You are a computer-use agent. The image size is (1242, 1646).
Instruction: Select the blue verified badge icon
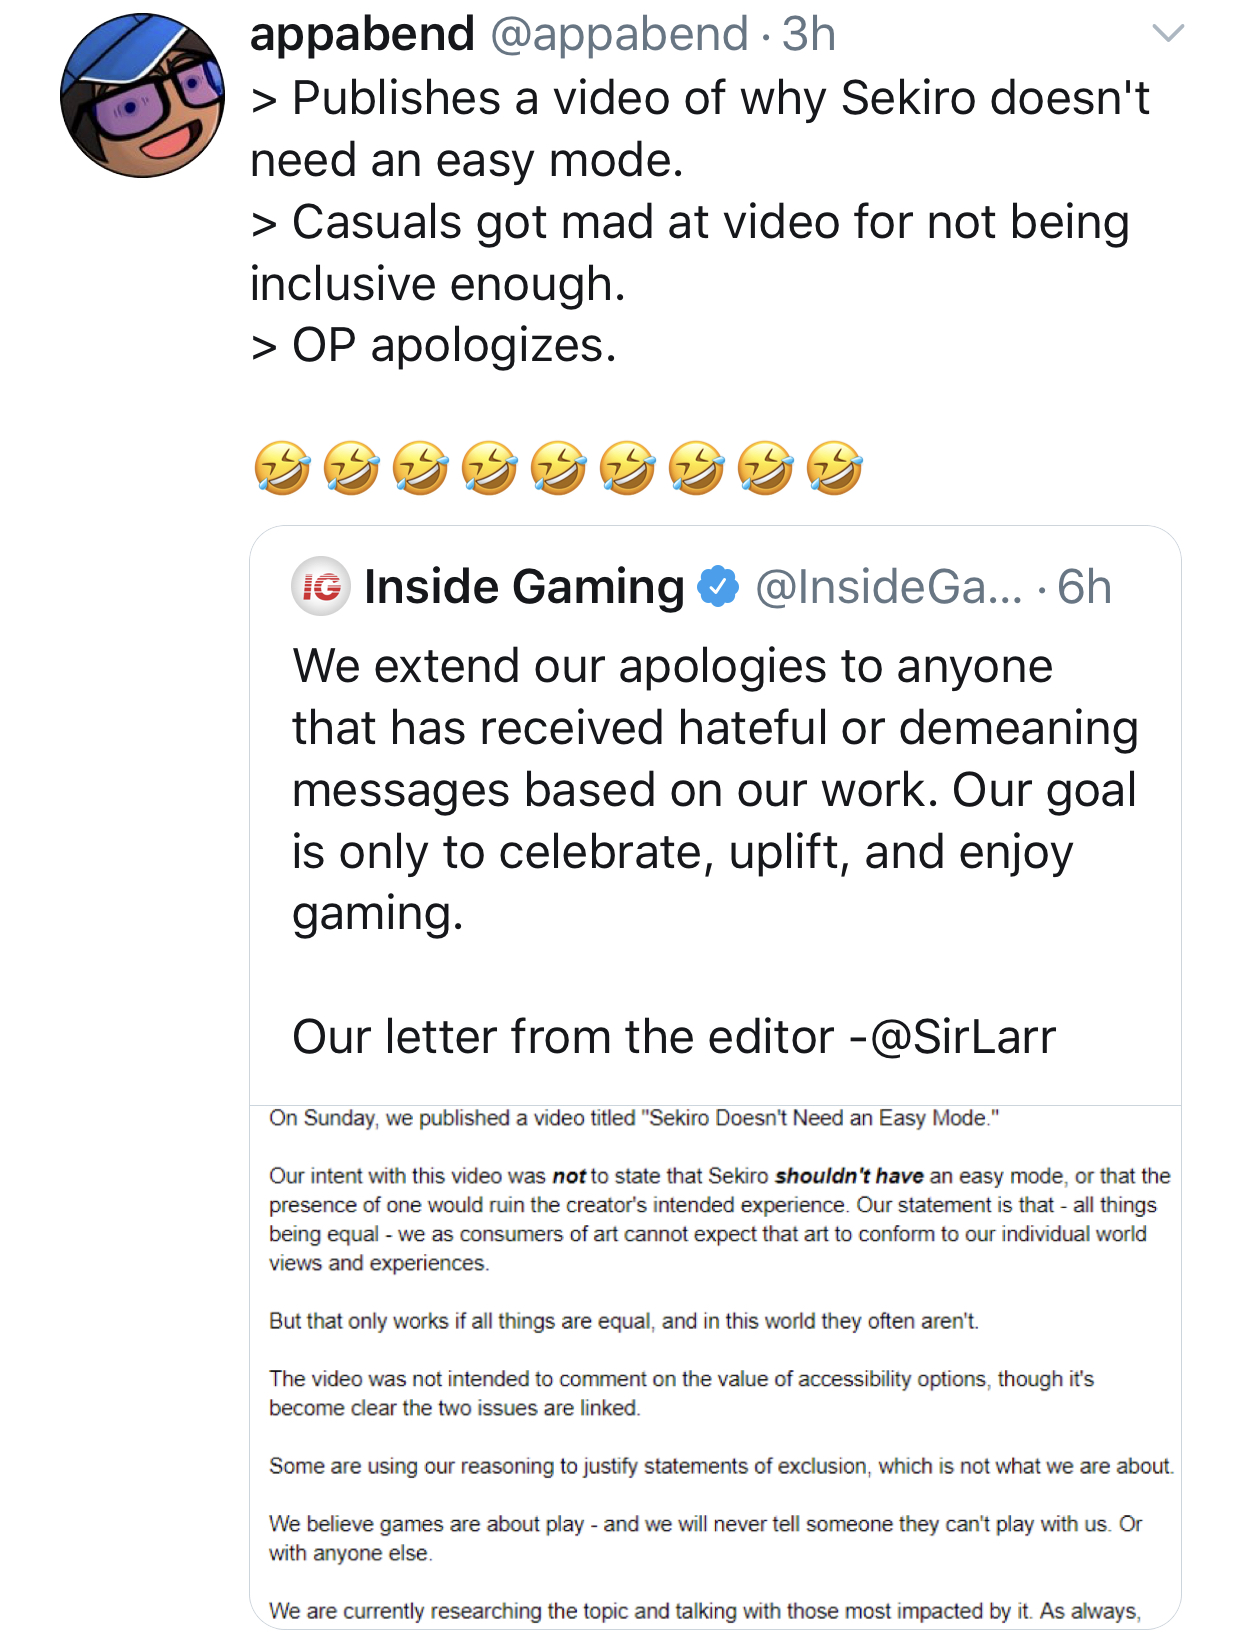pyautogui.click(x=718, y=586)
